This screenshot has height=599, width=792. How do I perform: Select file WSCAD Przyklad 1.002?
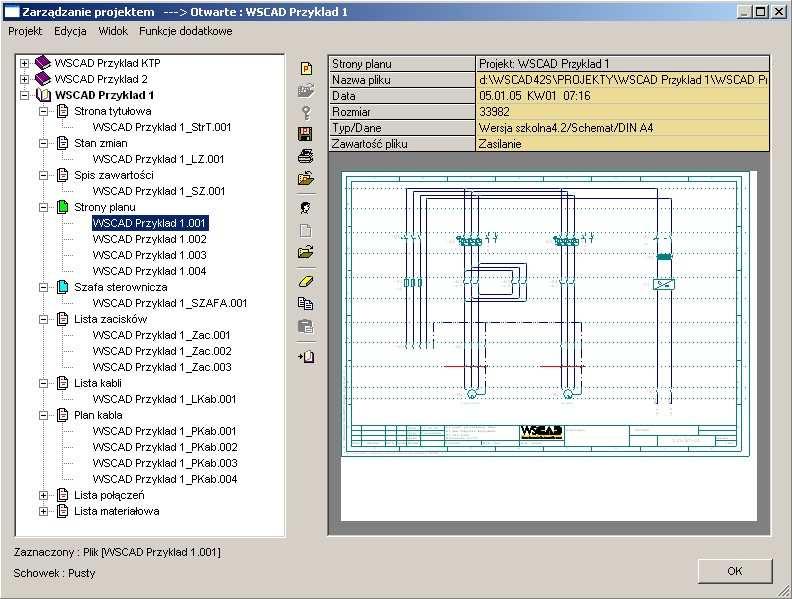click(x=150, y=239)
